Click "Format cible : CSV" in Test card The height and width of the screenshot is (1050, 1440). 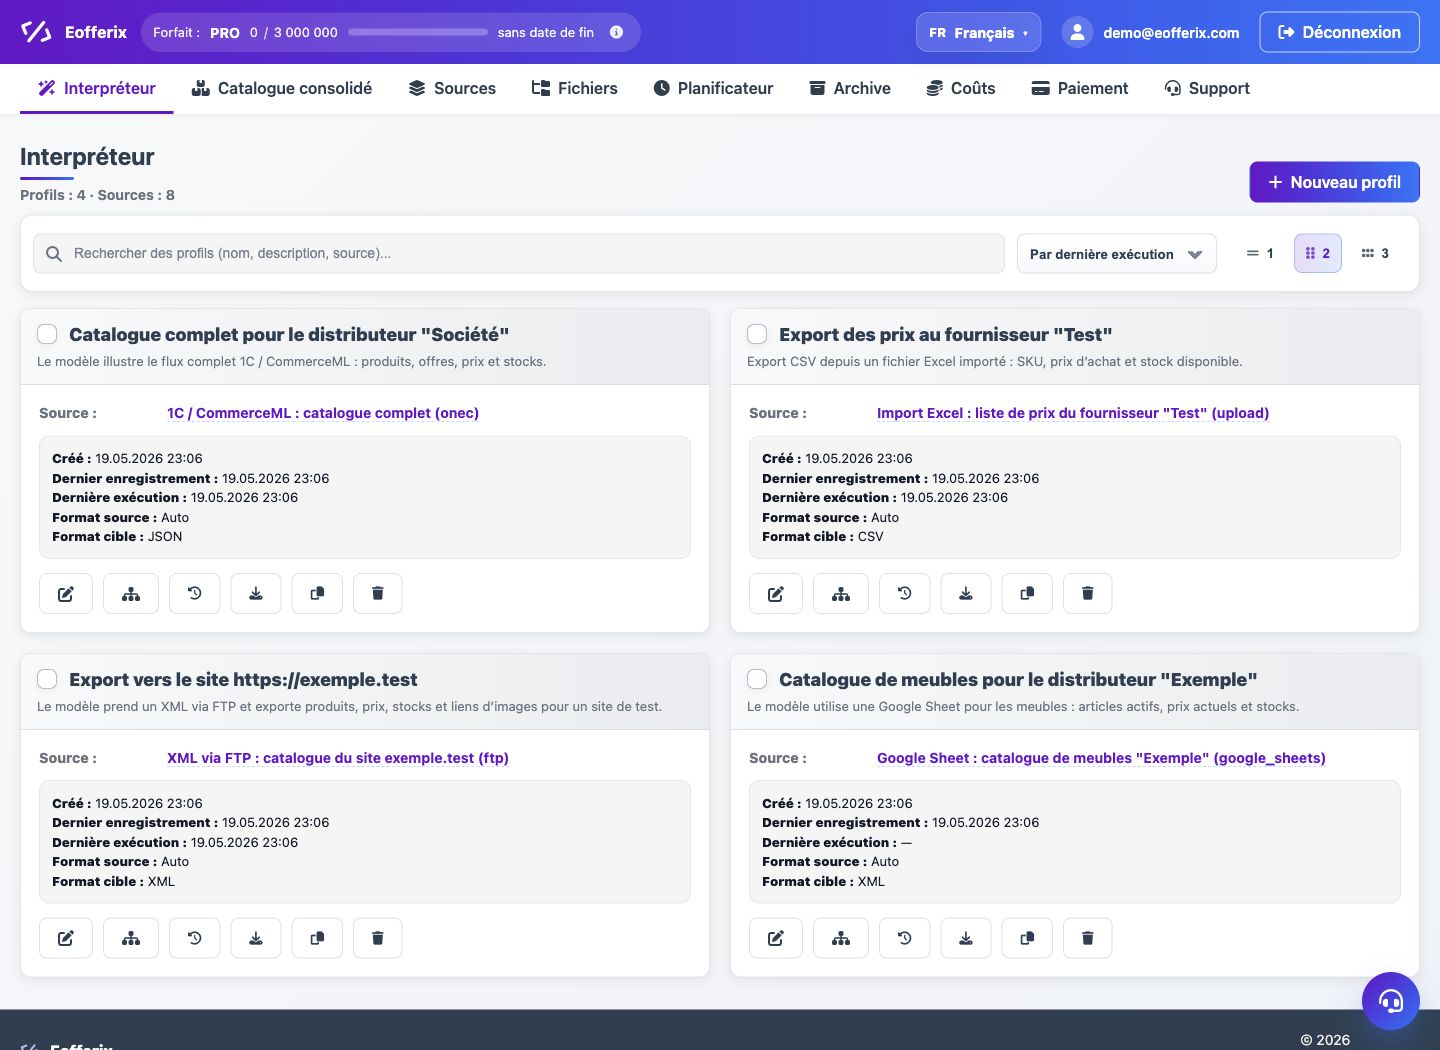pos(823,537)
